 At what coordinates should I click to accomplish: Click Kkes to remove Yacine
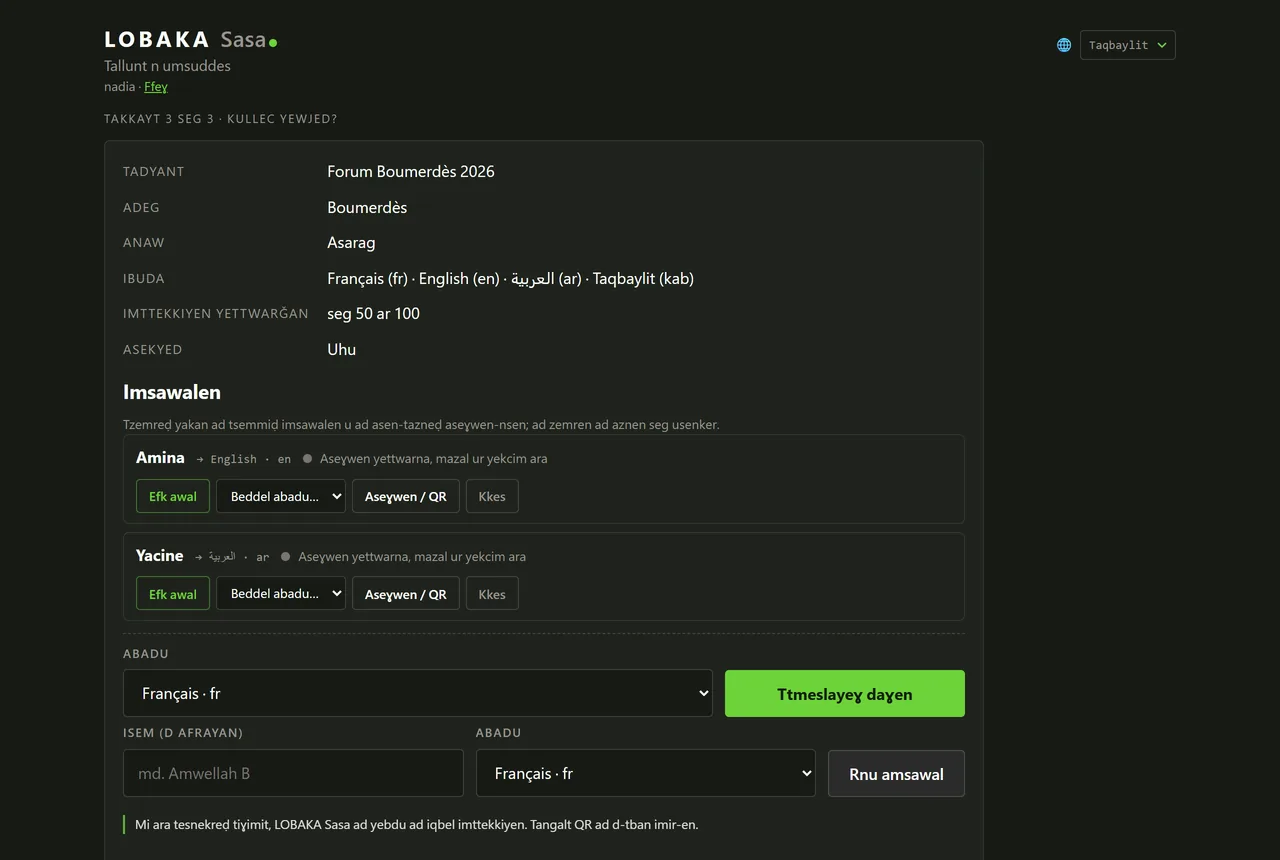click(x=492, y=594)
